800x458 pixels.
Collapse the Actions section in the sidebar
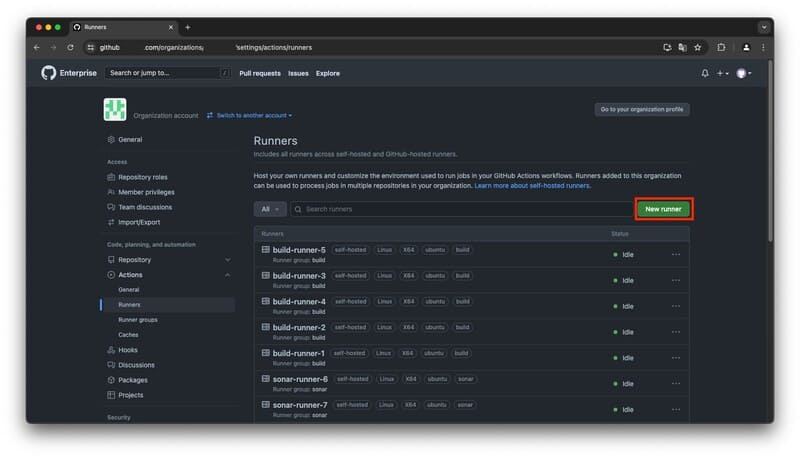(x=227, y=275)
